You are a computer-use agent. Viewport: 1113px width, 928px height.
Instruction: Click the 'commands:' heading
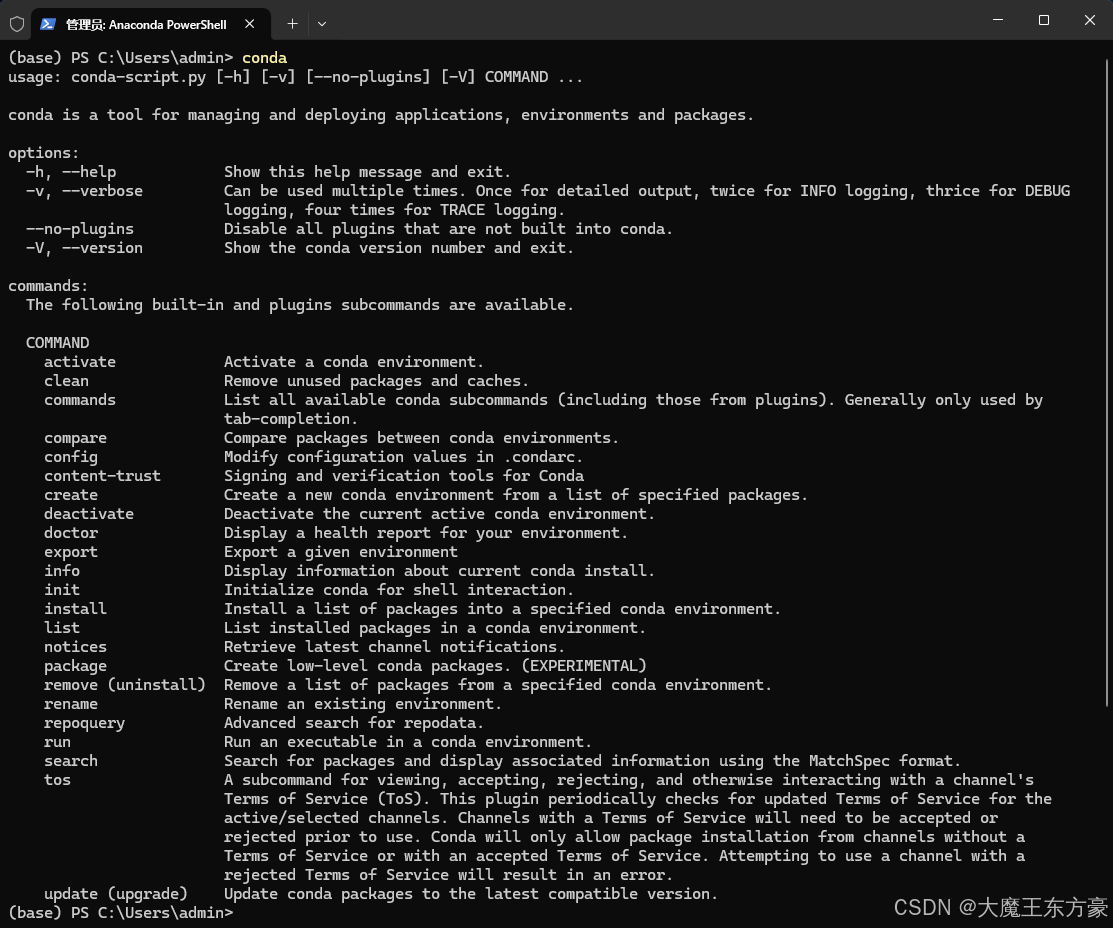click(x=48, y=286)
